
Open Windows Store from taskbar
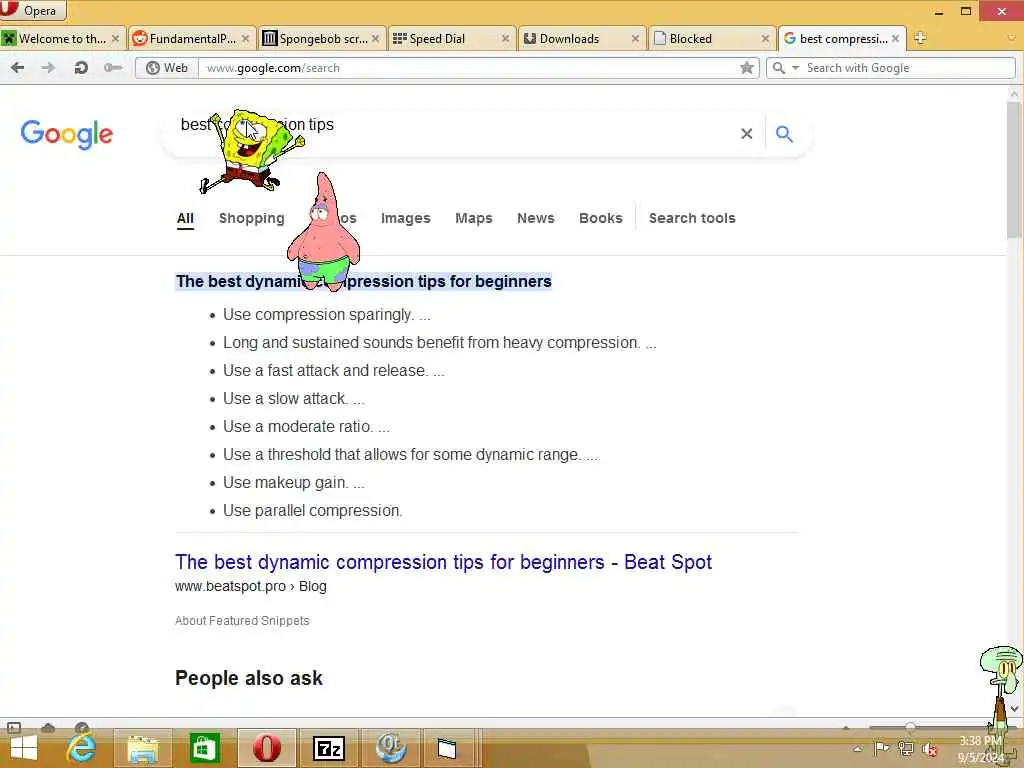click(204, 749)
